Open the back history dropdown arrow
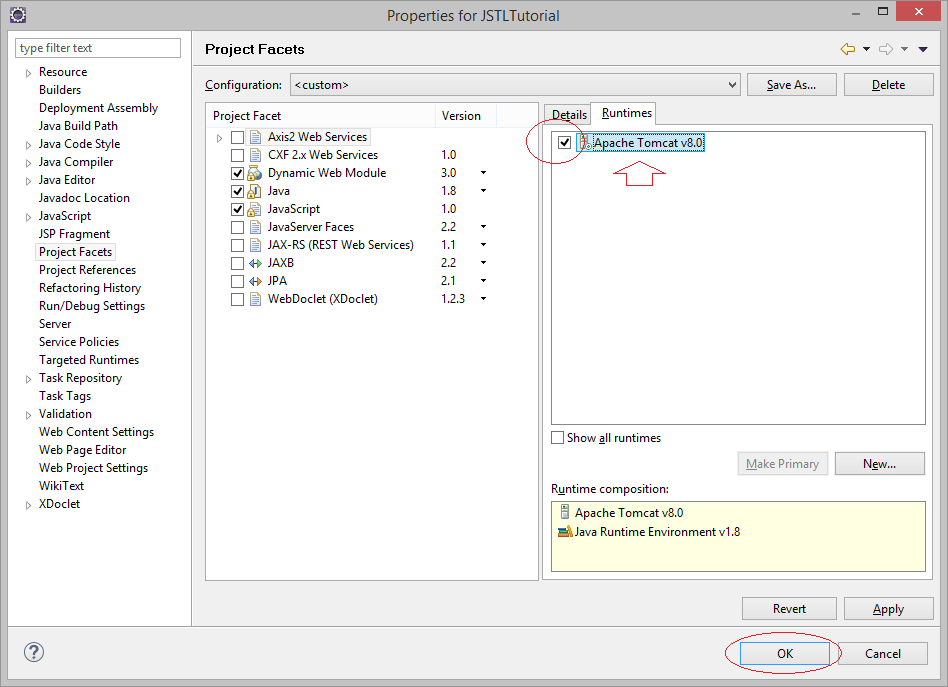 point(866,49)
